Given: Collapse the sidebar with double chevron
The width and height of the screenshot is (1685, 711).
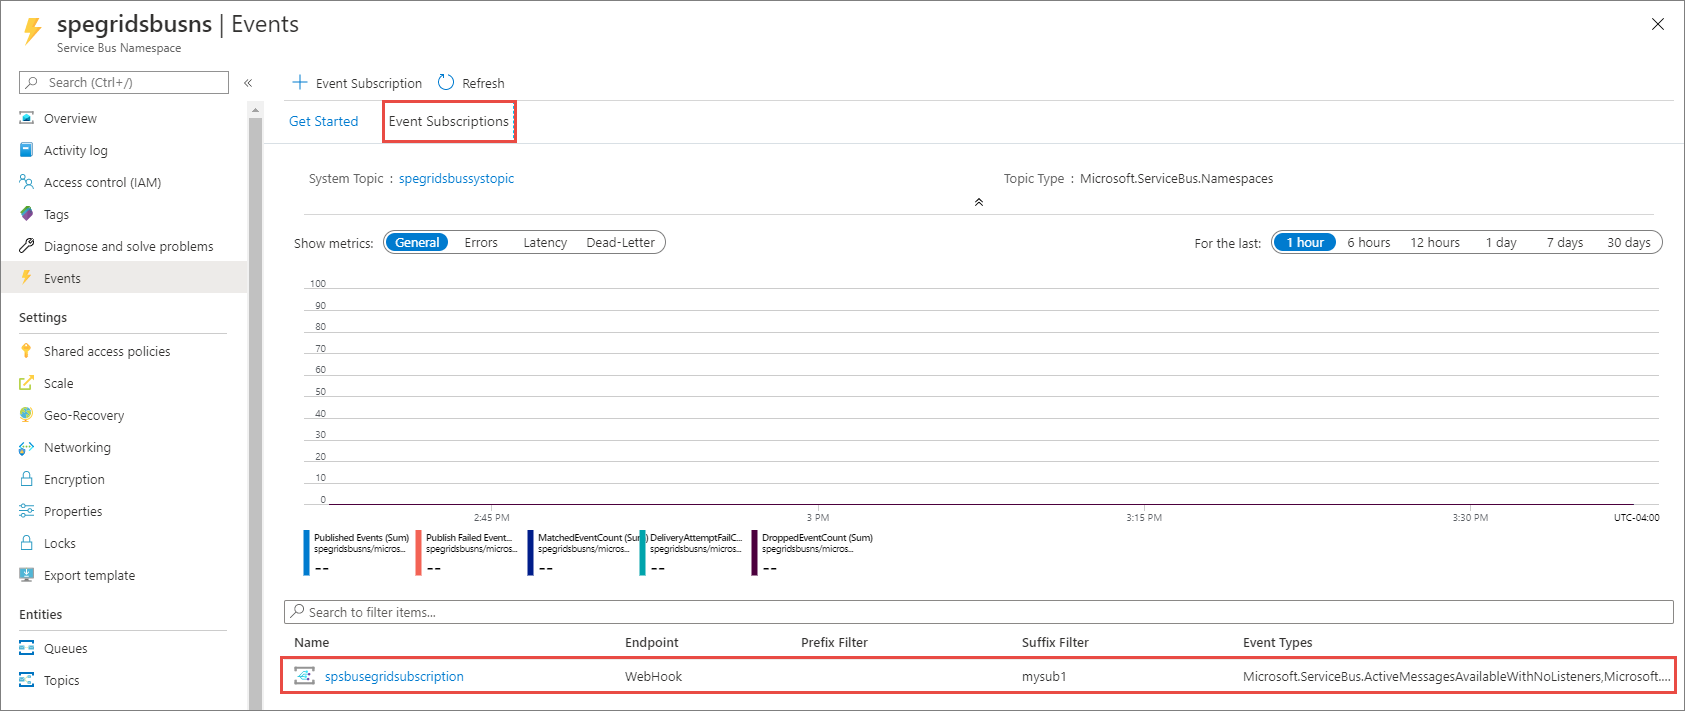Looking at the screenshot, I should [x=248, y=83].
